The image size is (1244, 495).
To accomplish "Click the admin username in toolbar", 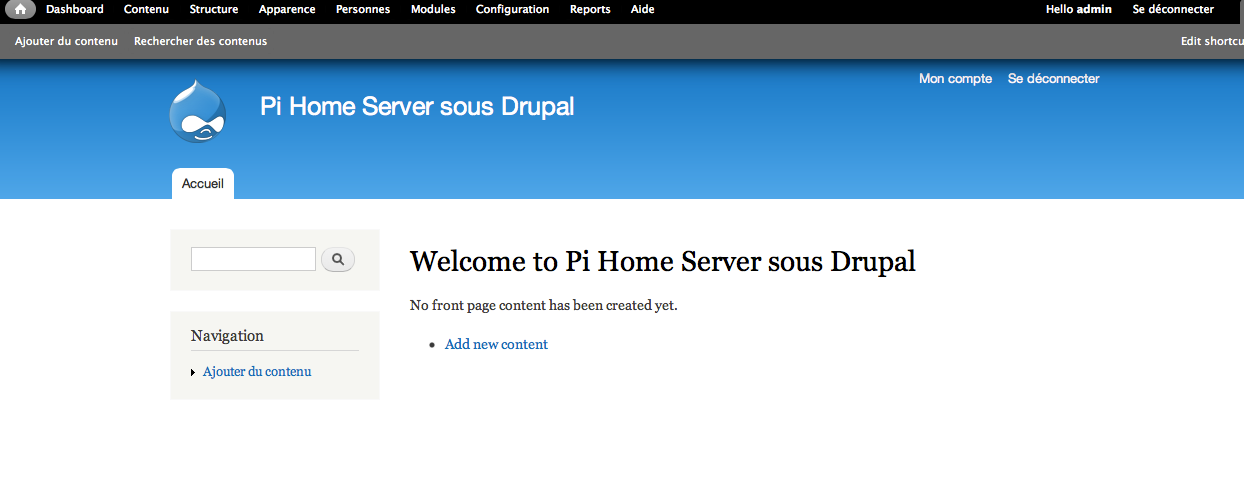I will coord(1094,9).
